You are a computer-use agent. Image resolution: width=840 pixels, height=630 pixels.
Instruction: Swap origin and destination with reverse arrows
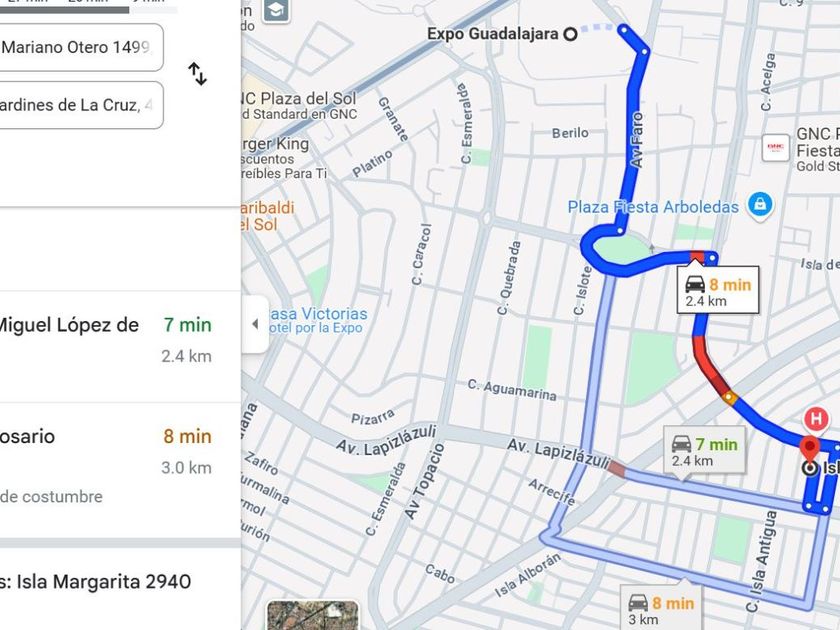pyautogui.click(x=197, y=74)
